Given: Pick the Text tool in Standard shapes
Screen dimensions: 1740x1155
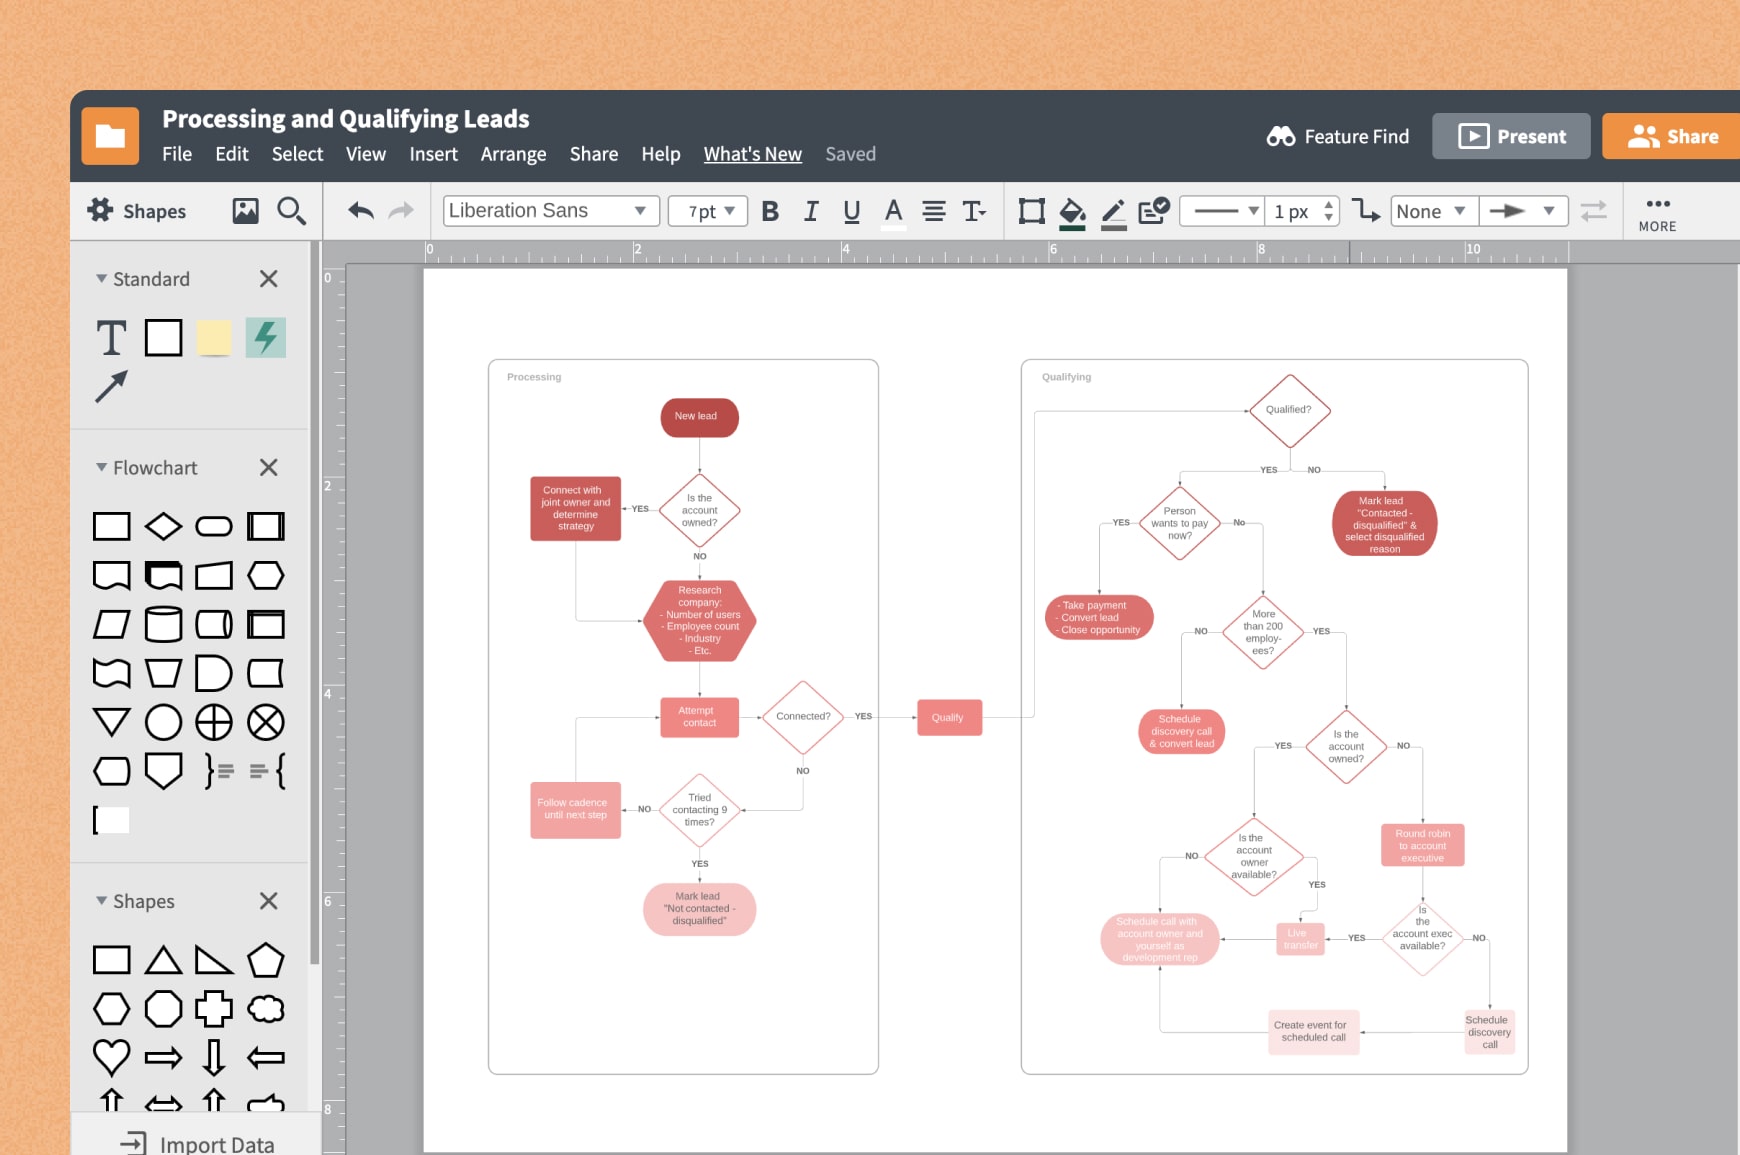Looking at the screenshot, I should (111, 338).
